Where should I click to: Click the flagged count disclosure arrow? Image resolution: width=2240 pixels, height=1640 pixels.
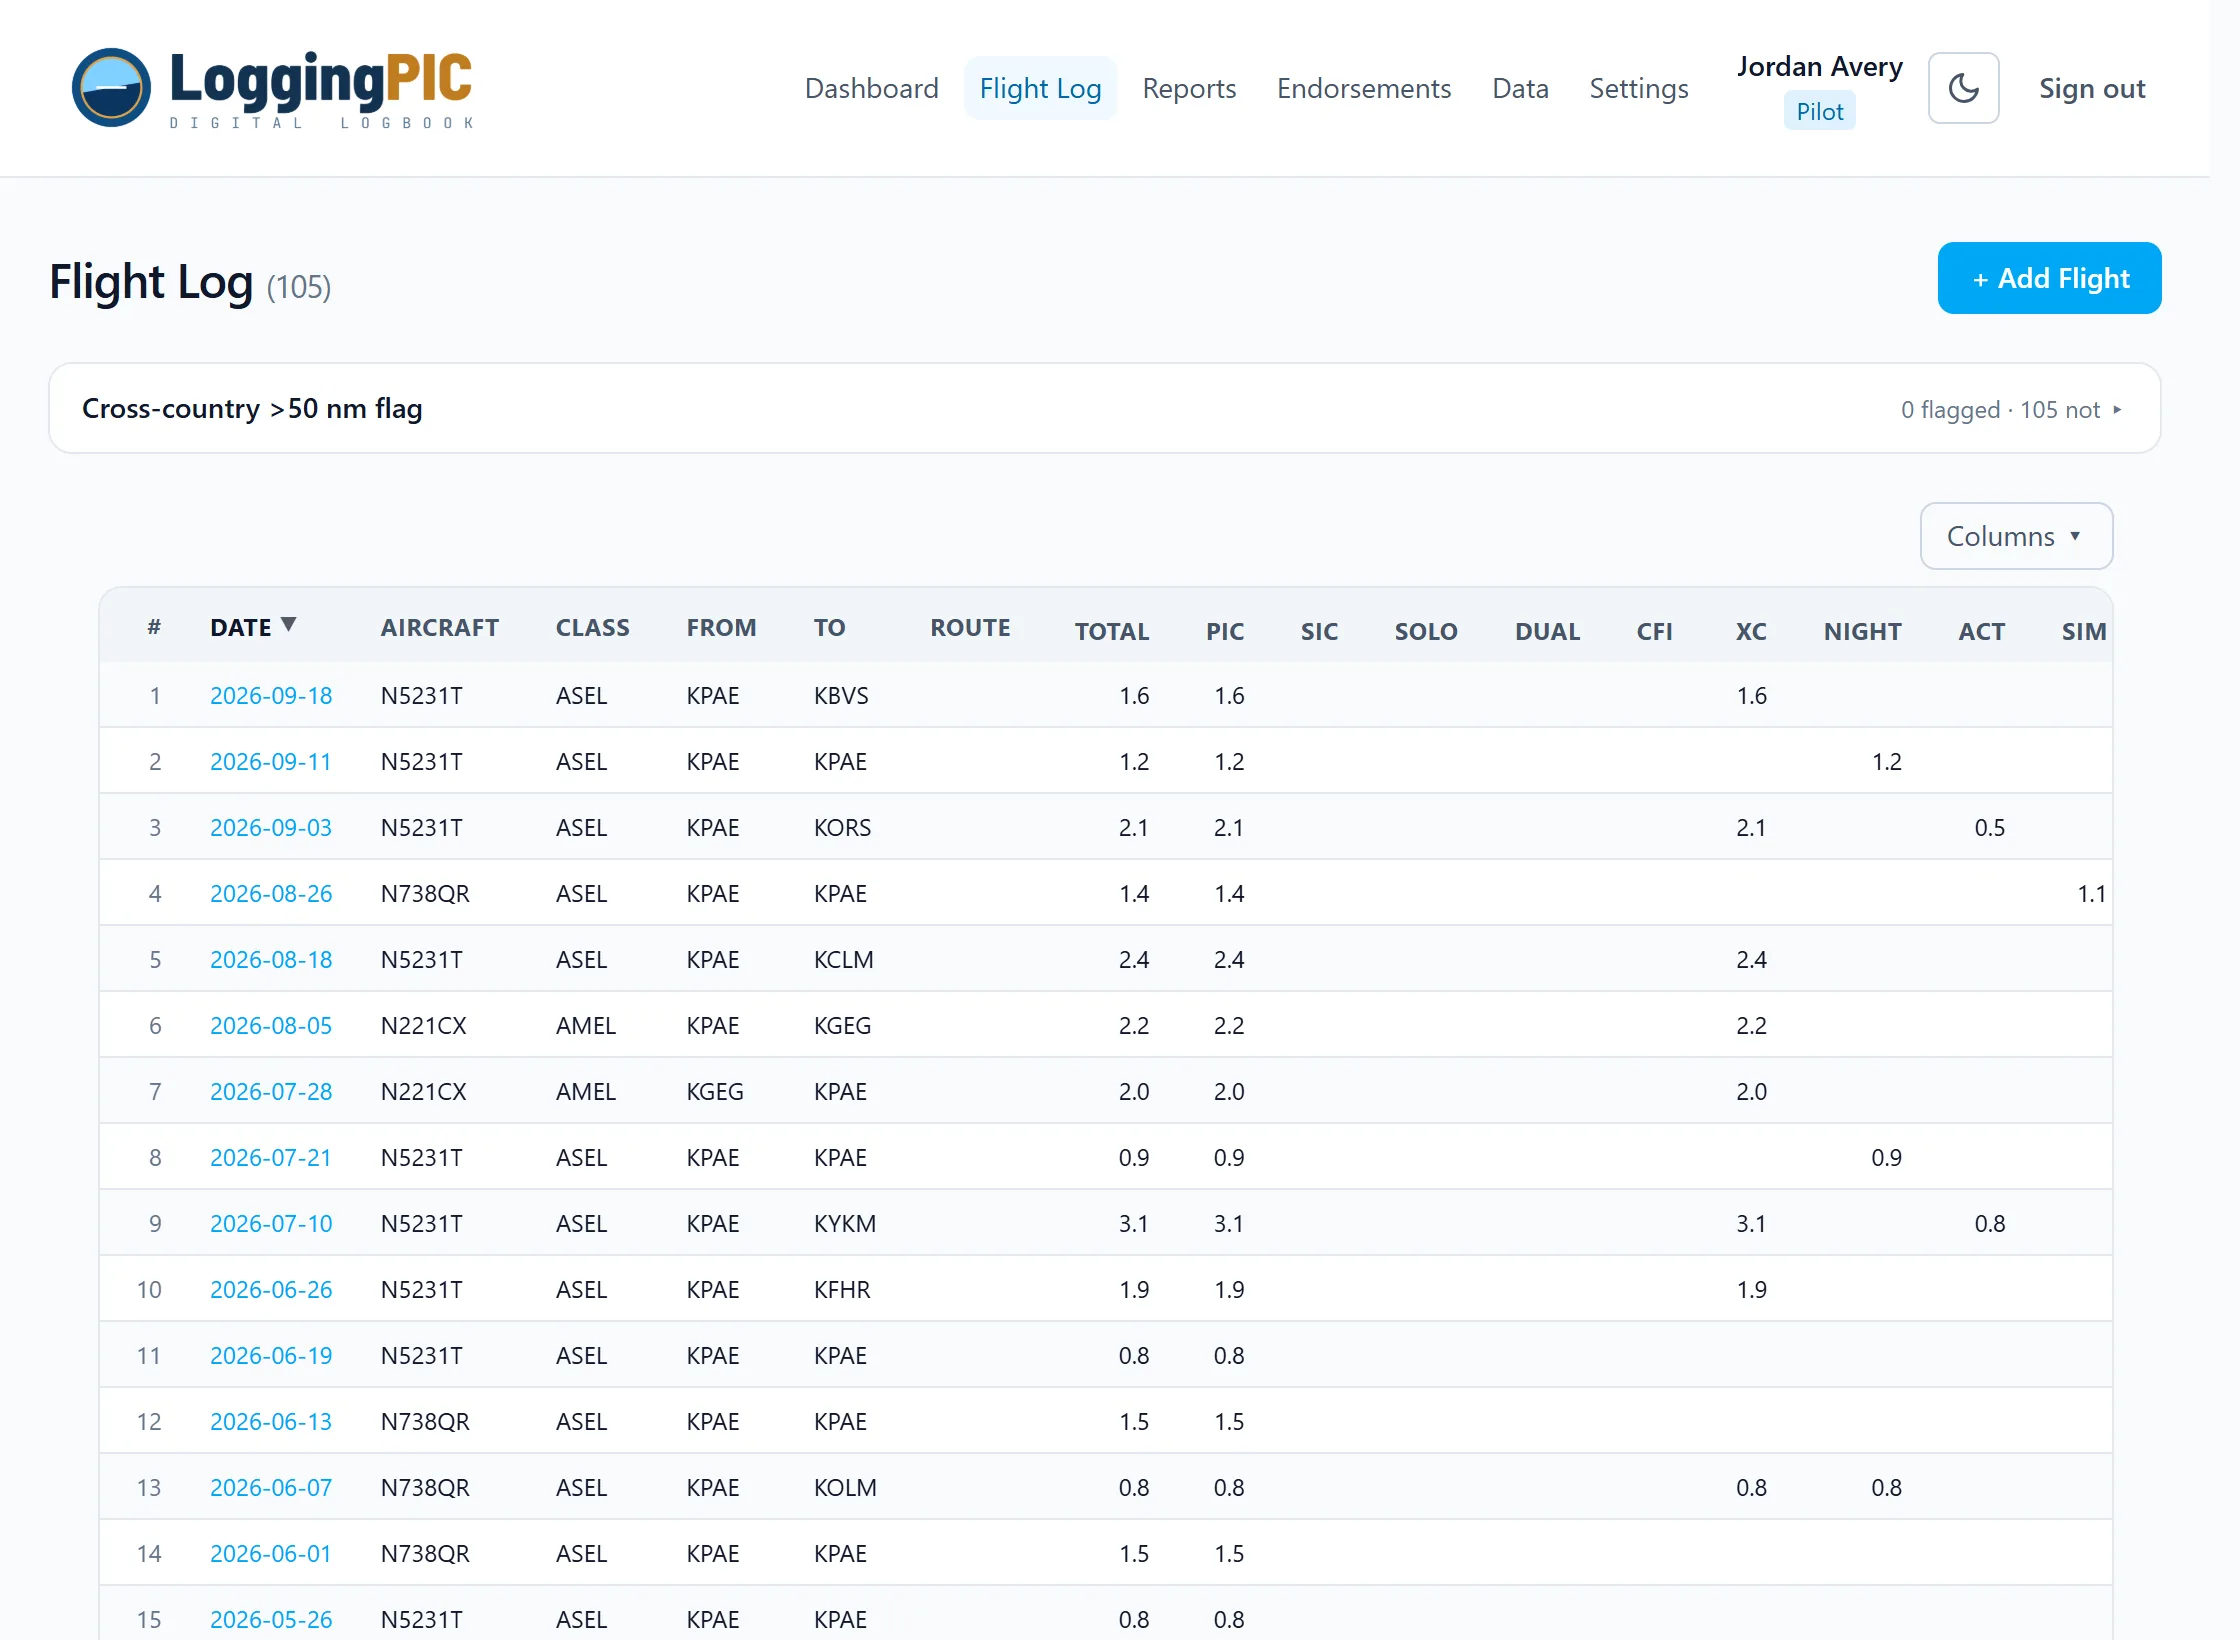point(2117,410)
